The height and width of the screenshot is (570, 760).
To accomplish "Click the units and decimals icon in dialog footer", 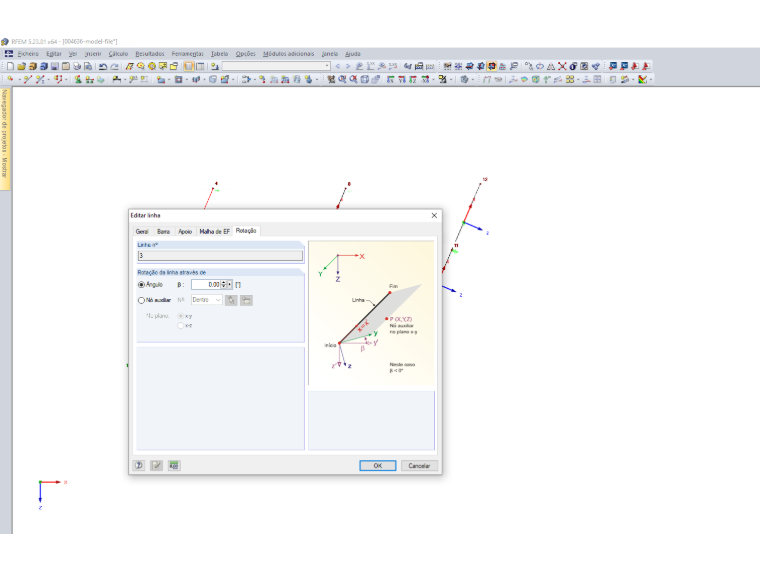I will (174, 466).
